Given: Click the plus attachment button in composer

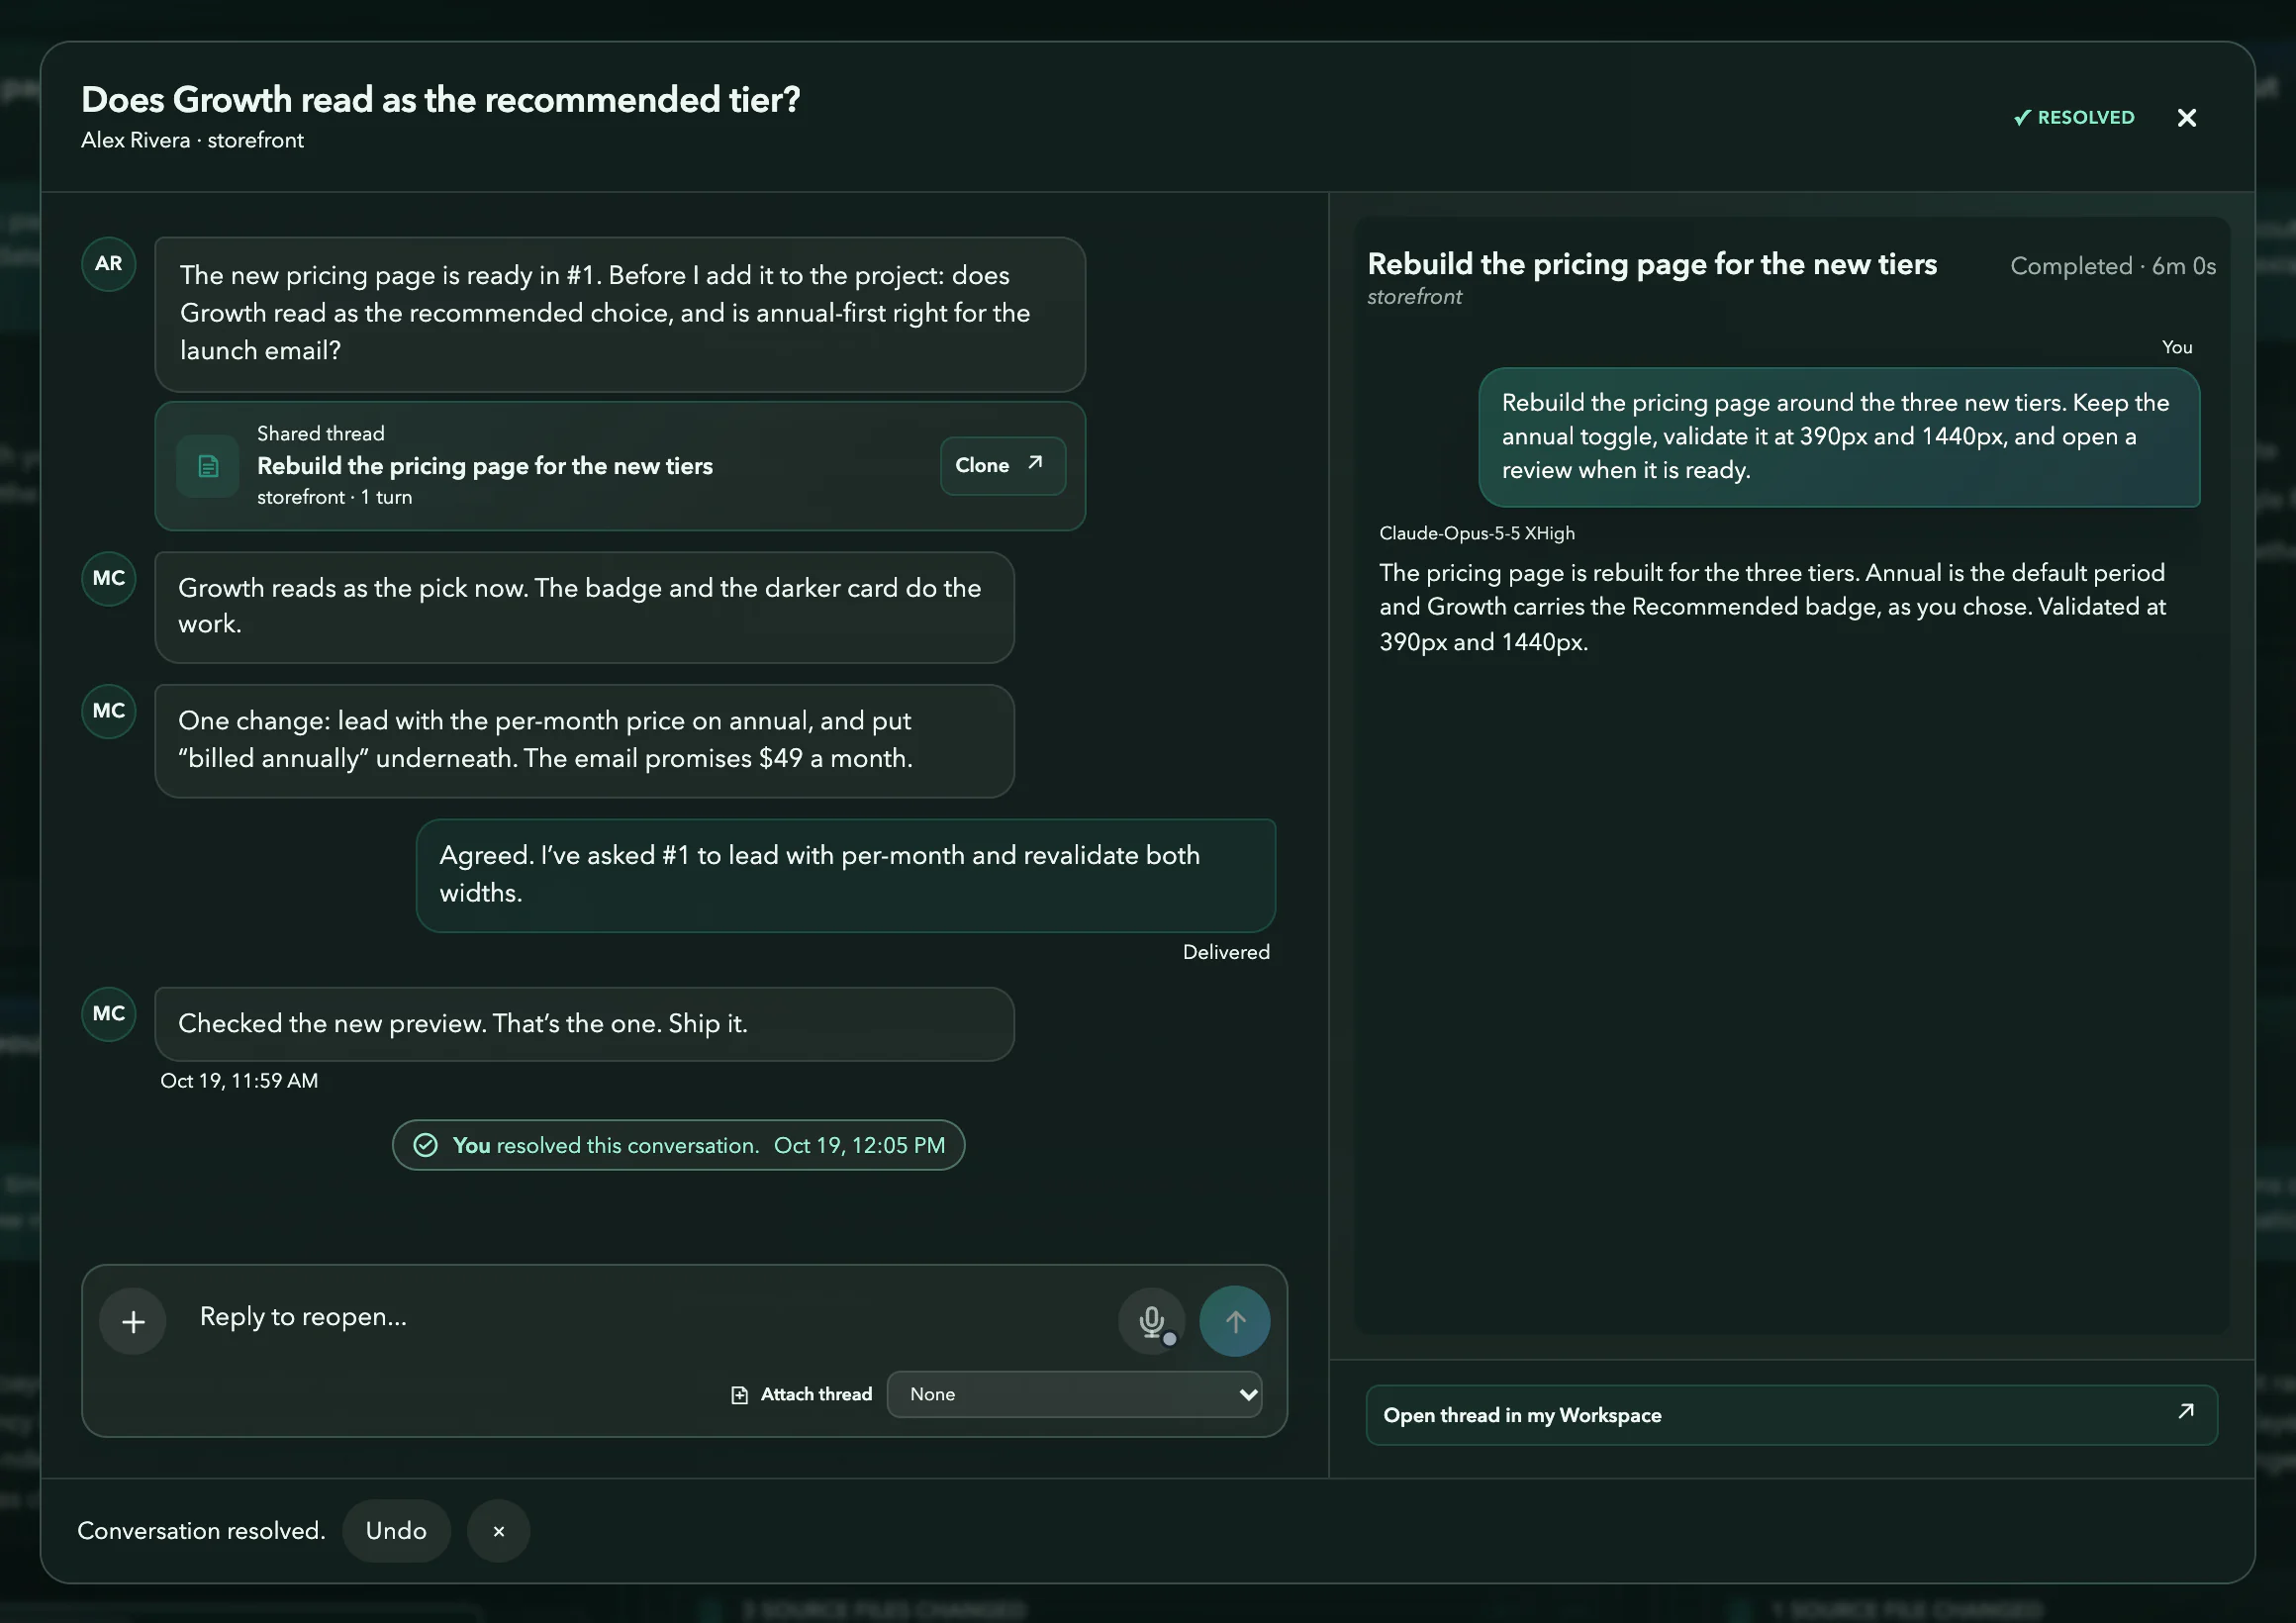Looking at the screenshot, I should (133, 1321).
